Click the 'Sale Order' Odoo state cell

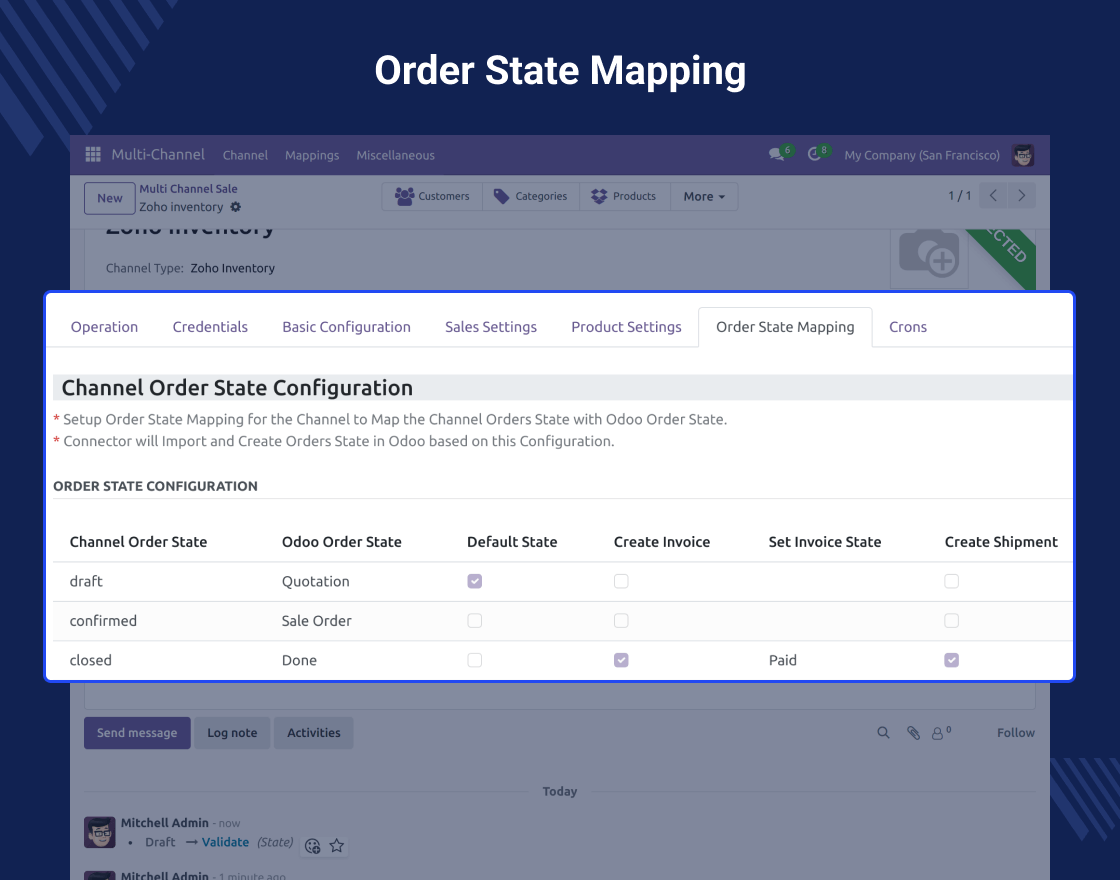pos(316,621)
